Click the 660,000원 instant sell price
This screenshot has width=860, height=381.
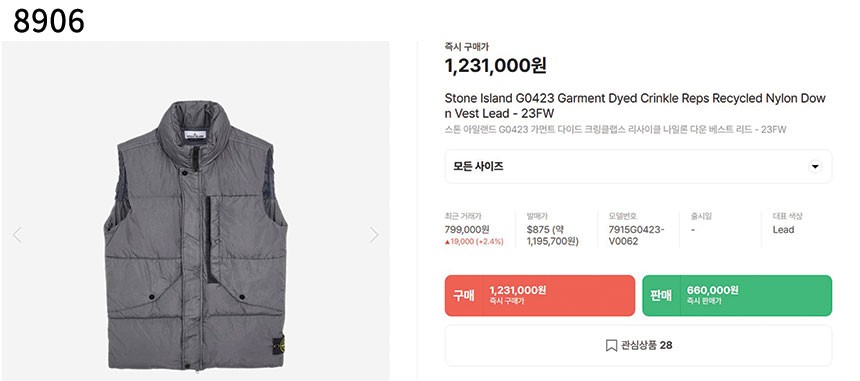click(x=712, y=290)
